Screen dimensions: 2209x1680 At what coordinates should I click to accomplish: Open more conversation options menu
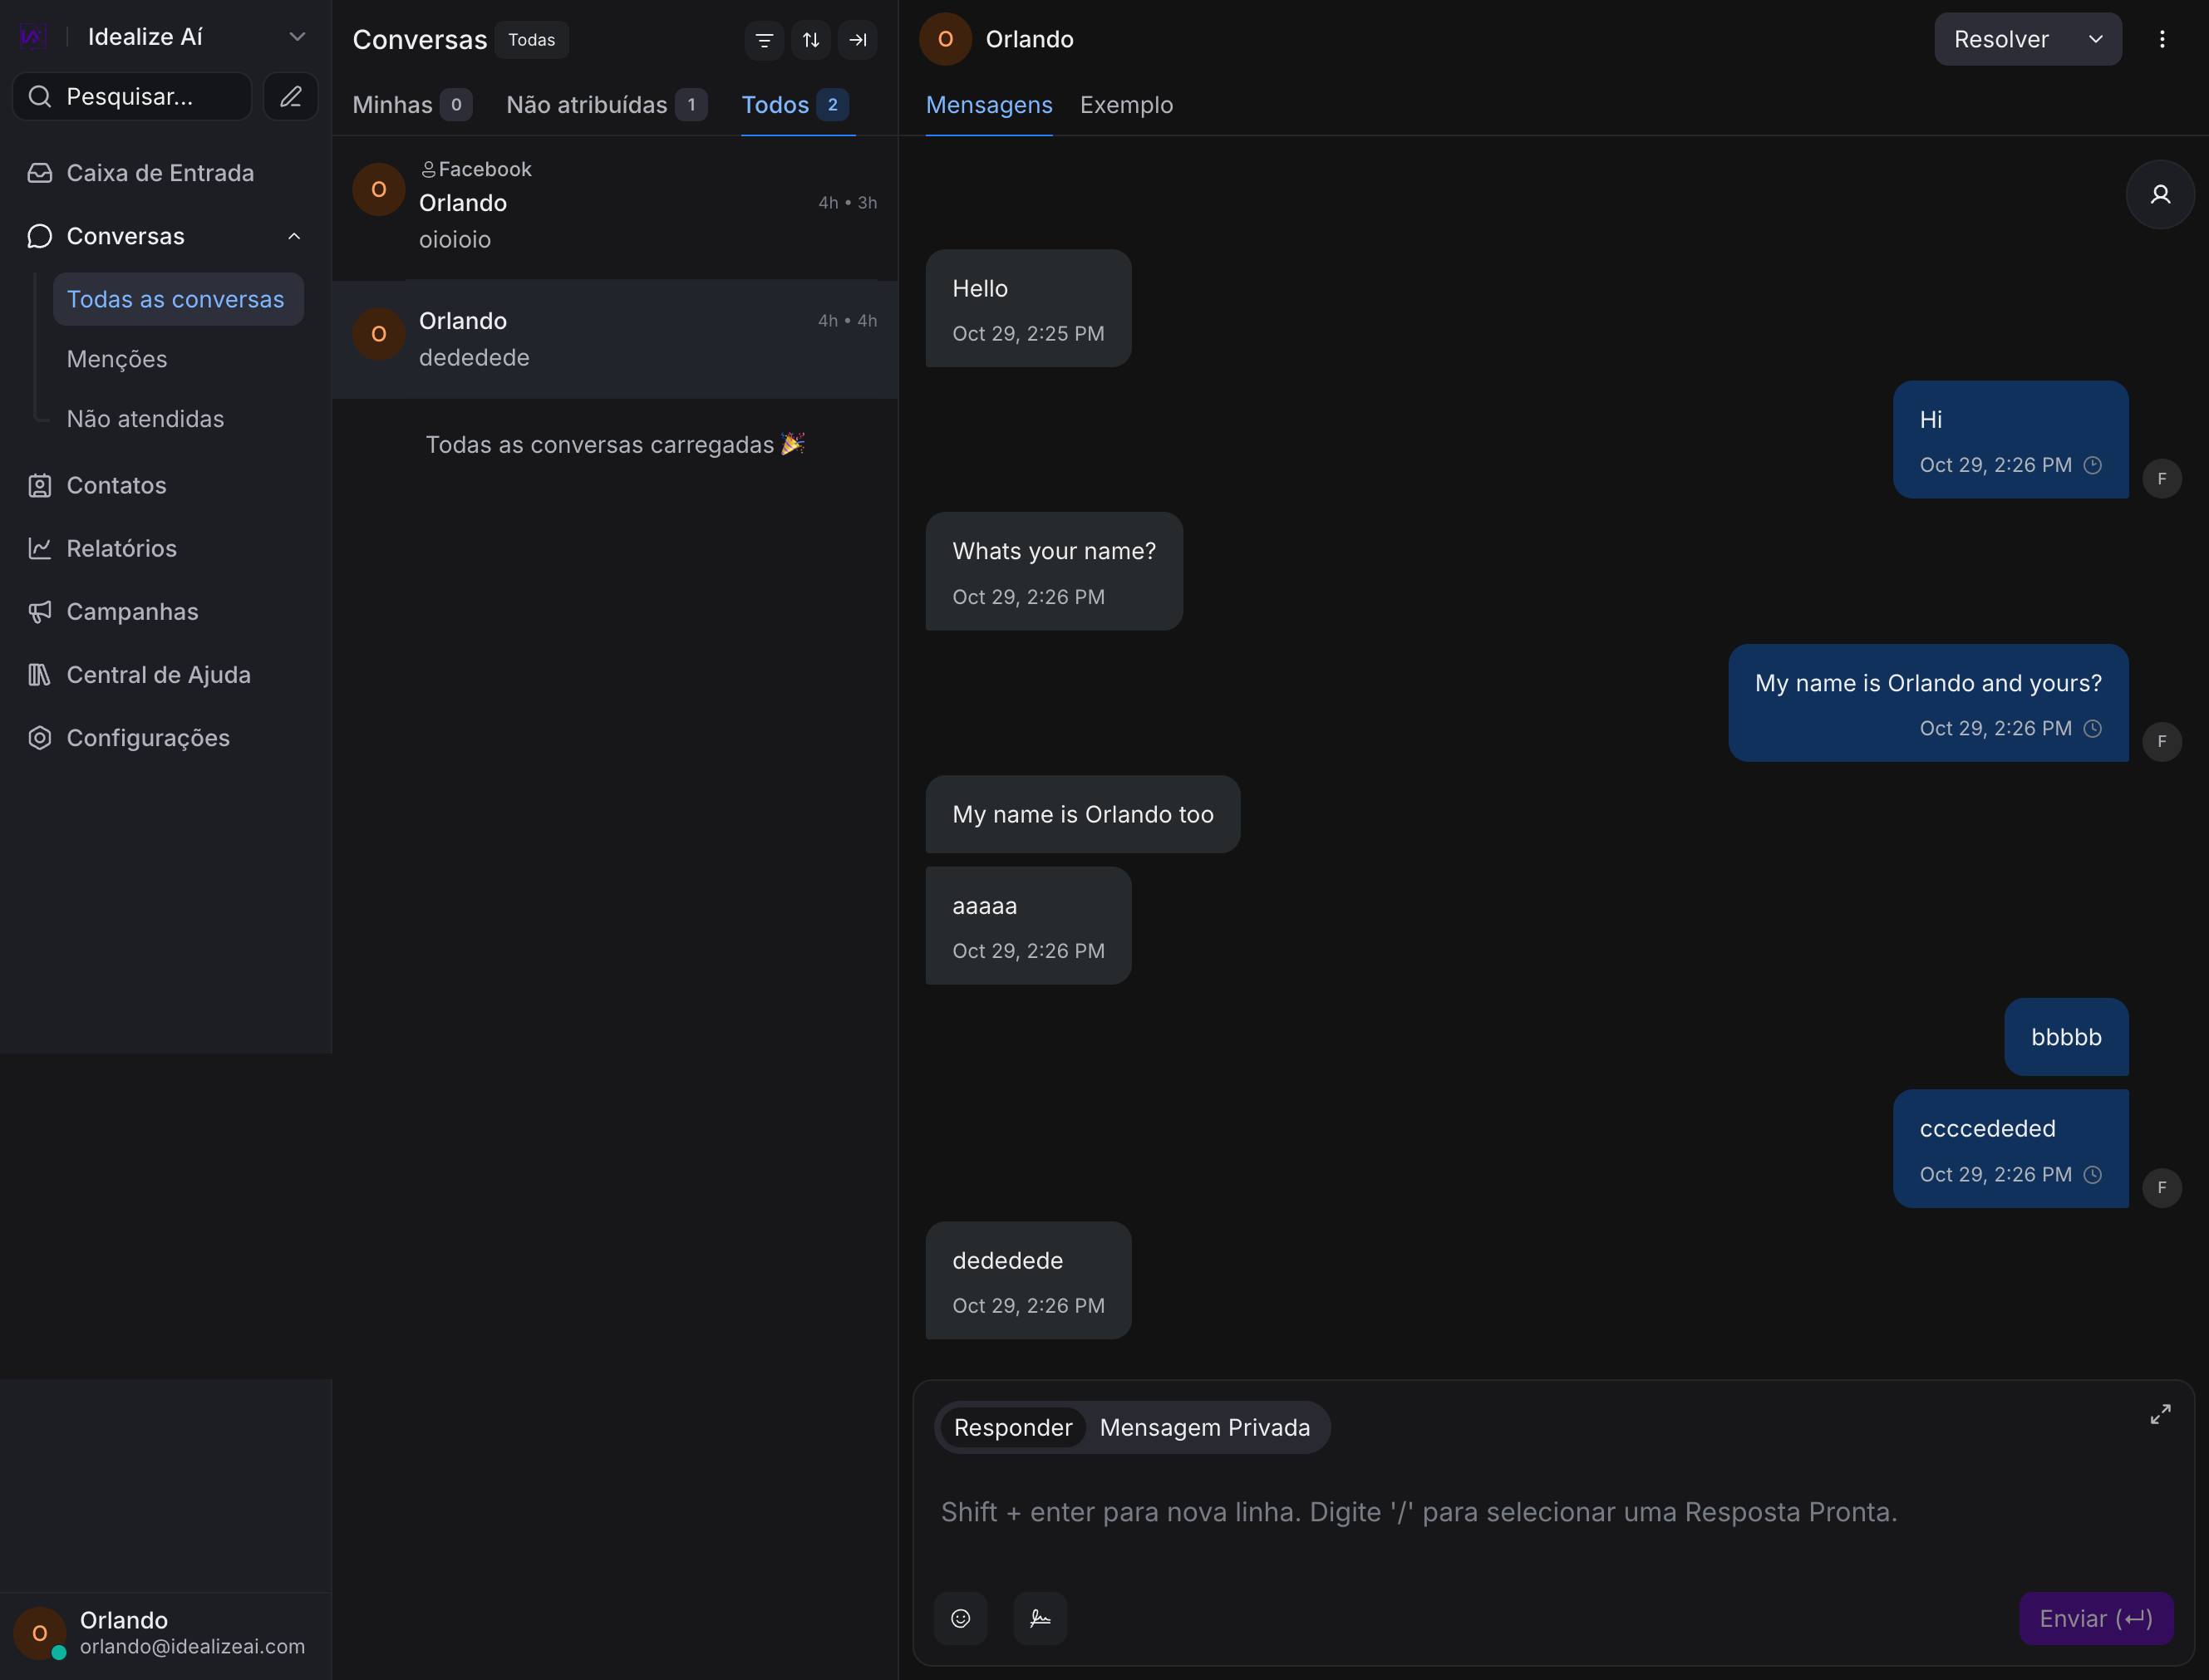click(x=2163, y=39)
